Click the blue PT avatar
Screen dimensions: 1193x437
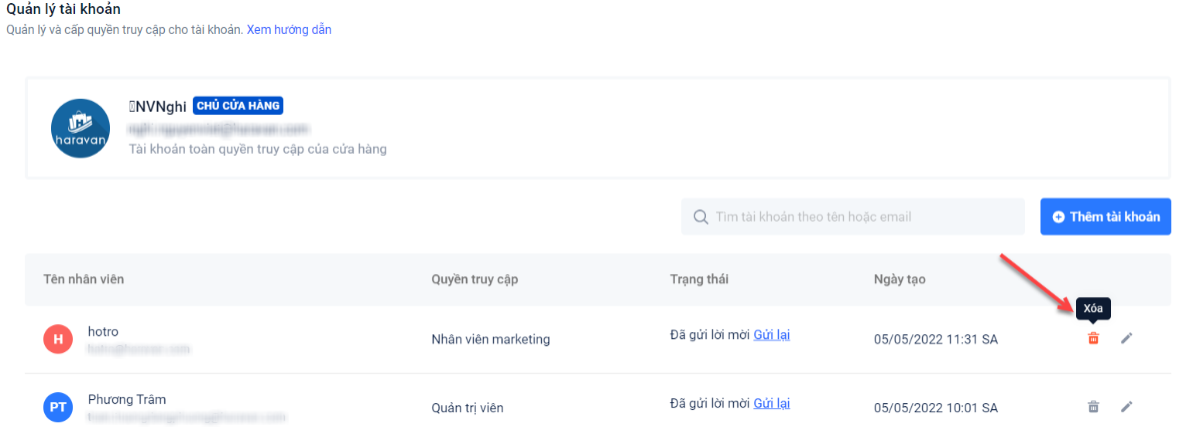pyautogui.click(x=58, y=407)
